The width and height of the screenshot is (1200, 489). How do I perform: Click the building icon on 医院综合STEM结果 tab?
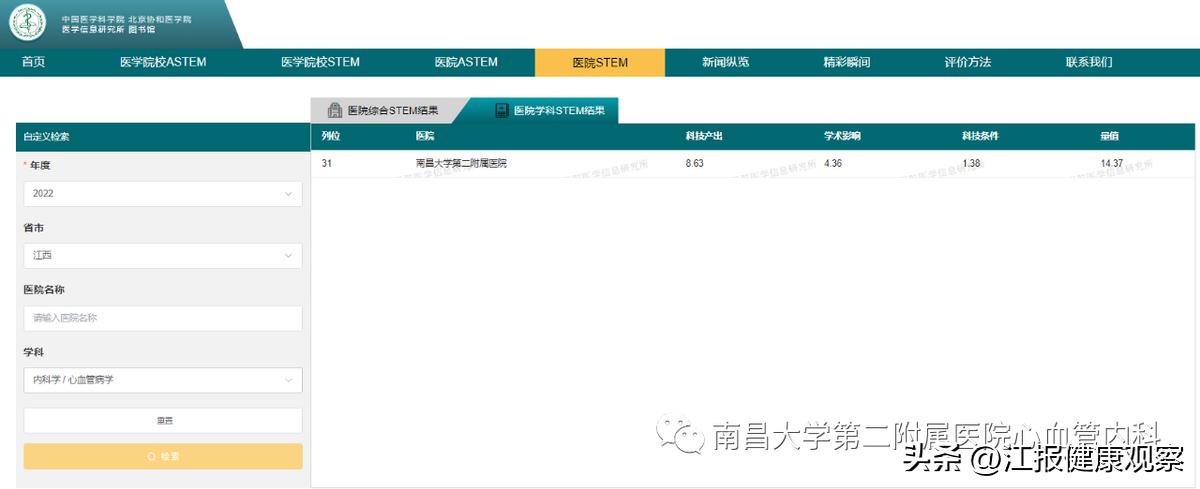[x=335, y=111]
